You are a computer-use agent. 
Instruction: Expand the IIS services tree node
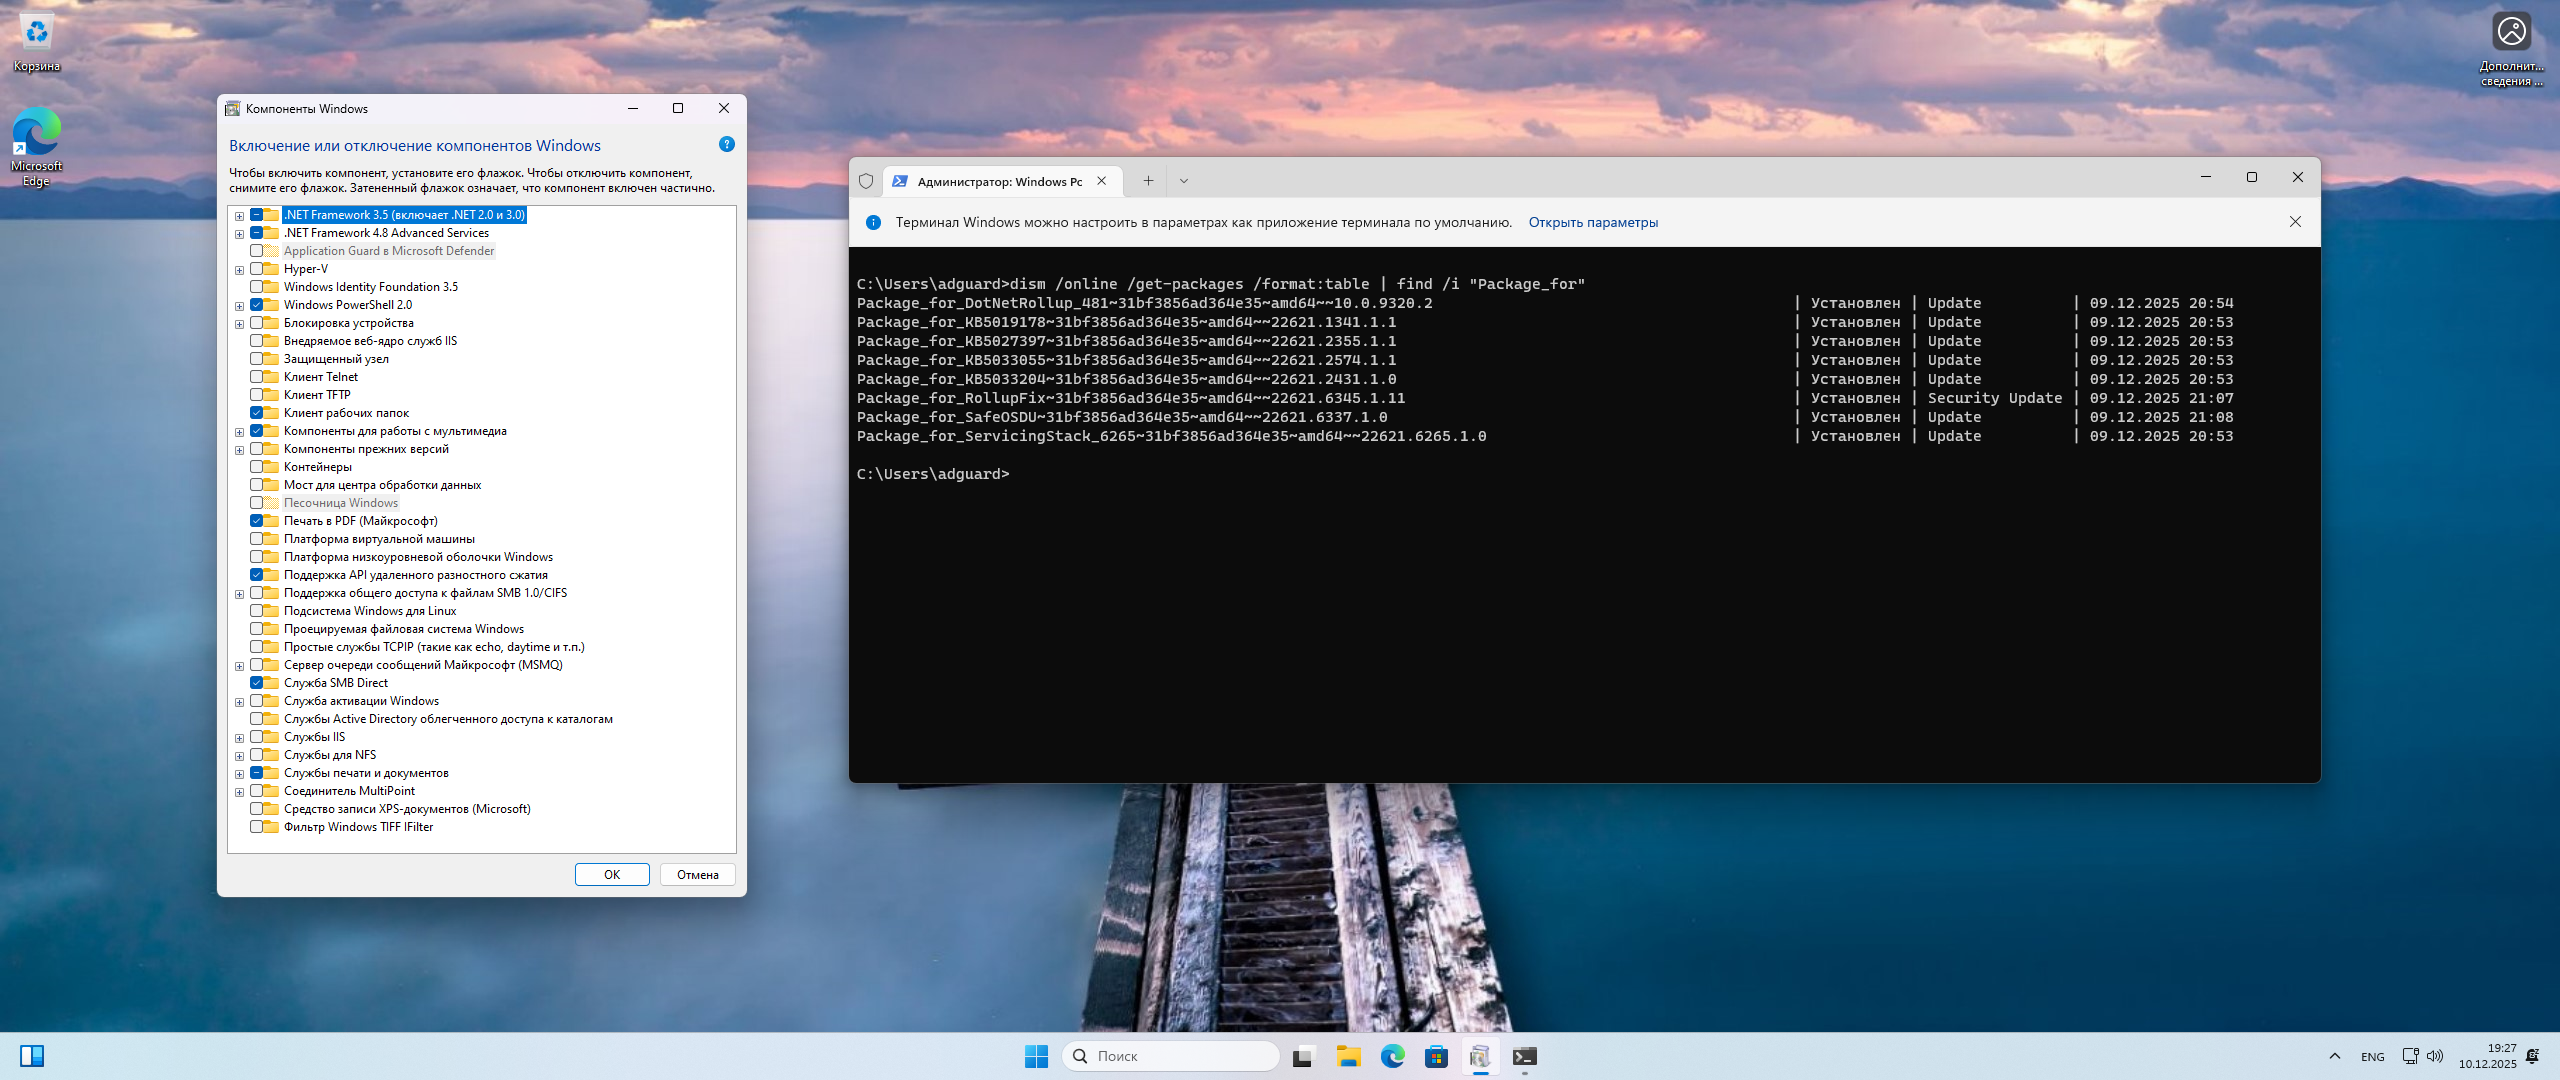[x=239, y=738]
